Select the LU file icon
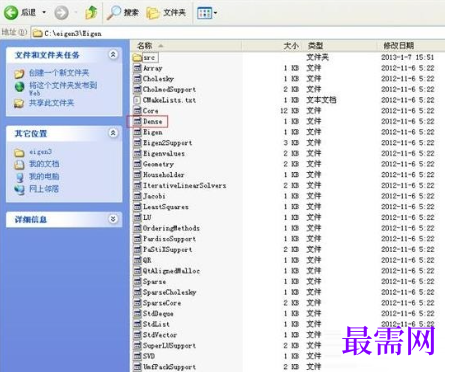 (137, 218)
